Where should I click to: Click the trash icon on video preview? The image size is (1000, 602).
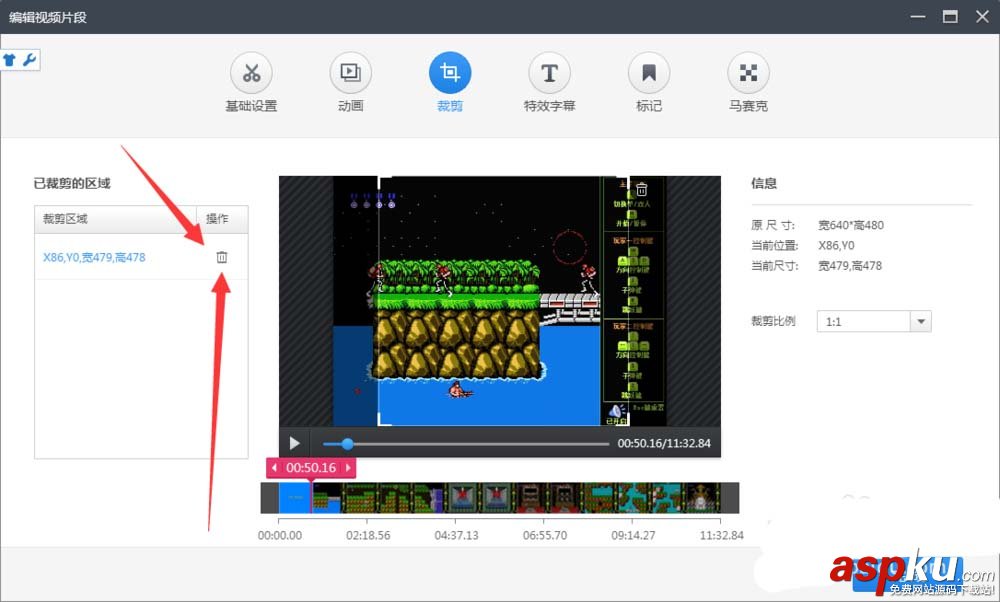[x=642, y=189]
